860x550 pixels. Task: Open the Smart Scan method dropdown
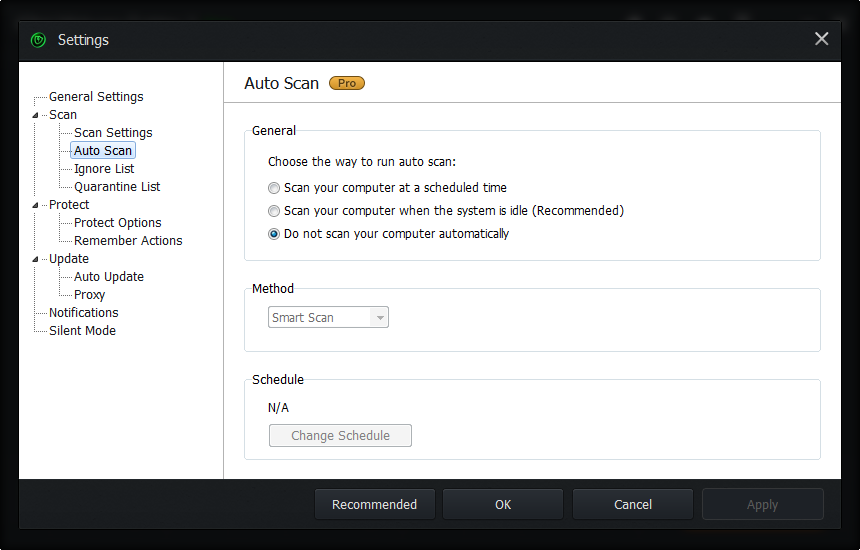pos(328,317)
